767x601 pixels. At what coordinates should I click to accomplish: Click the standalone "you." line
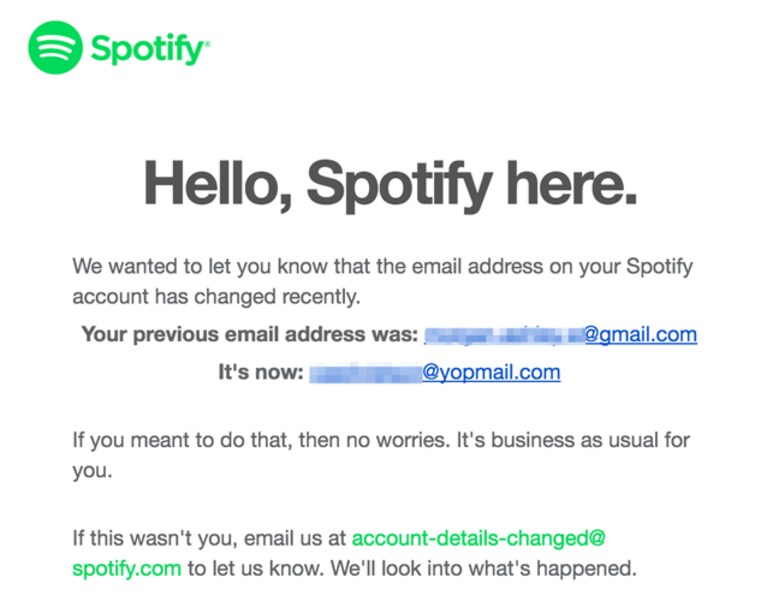click(92, 471)
